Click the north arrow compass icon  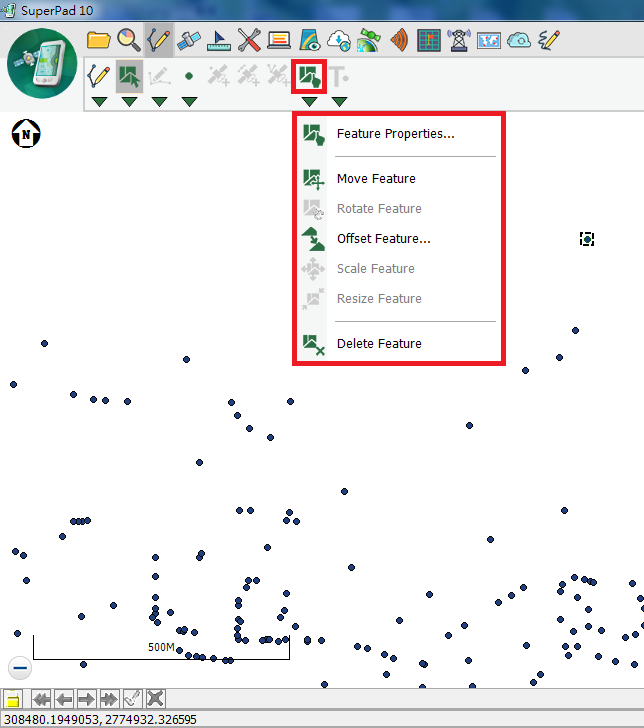[26, 134]
